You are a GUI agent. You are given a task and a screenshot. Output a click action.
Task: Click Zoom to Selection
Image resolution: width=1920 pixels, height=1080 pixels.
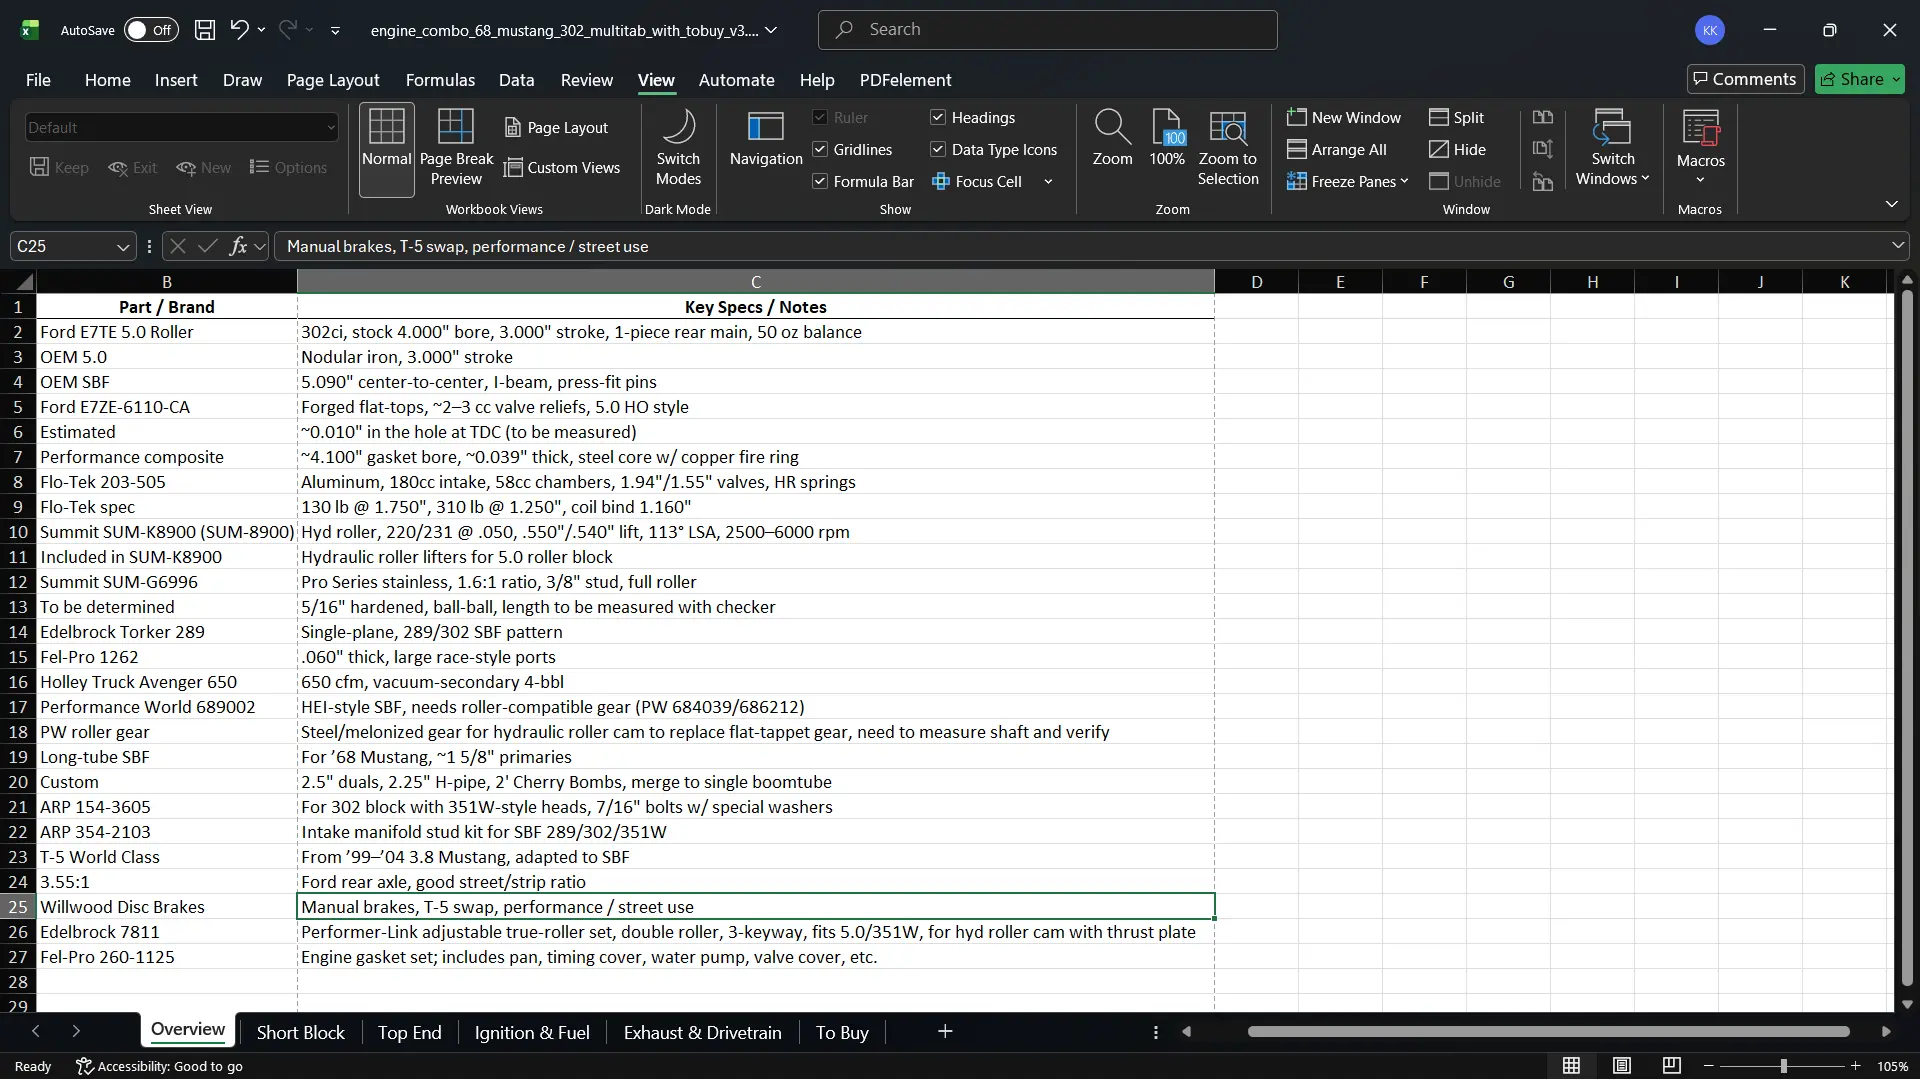1228,149
